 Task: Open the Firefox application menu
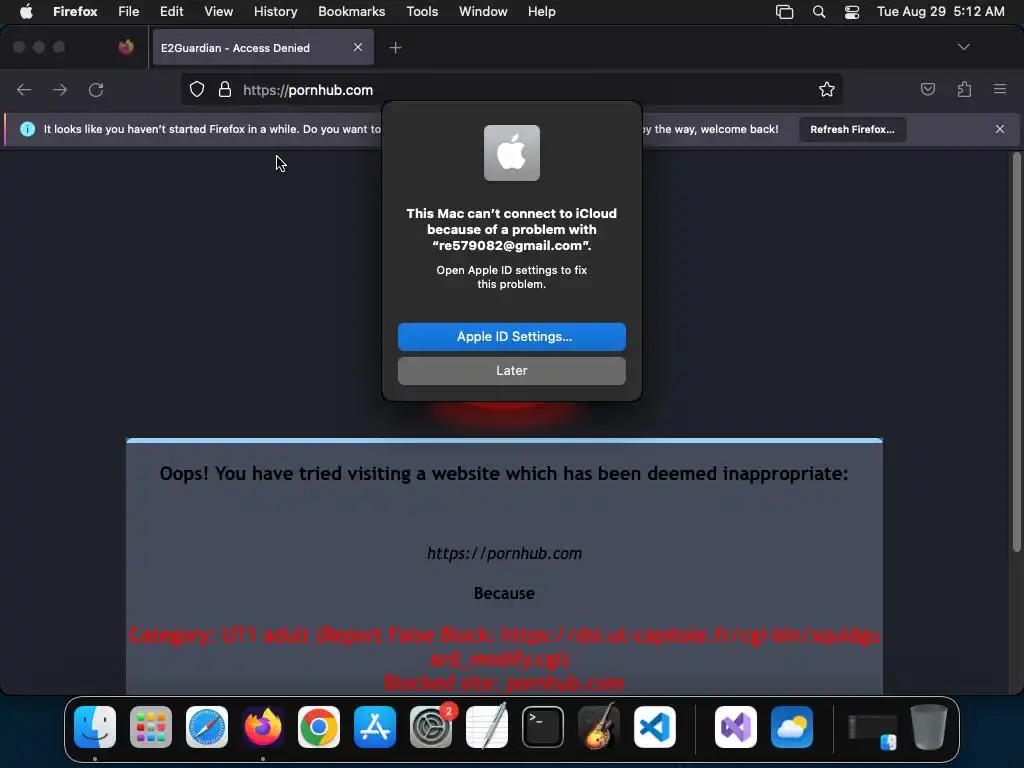click(x=75, y=12)
